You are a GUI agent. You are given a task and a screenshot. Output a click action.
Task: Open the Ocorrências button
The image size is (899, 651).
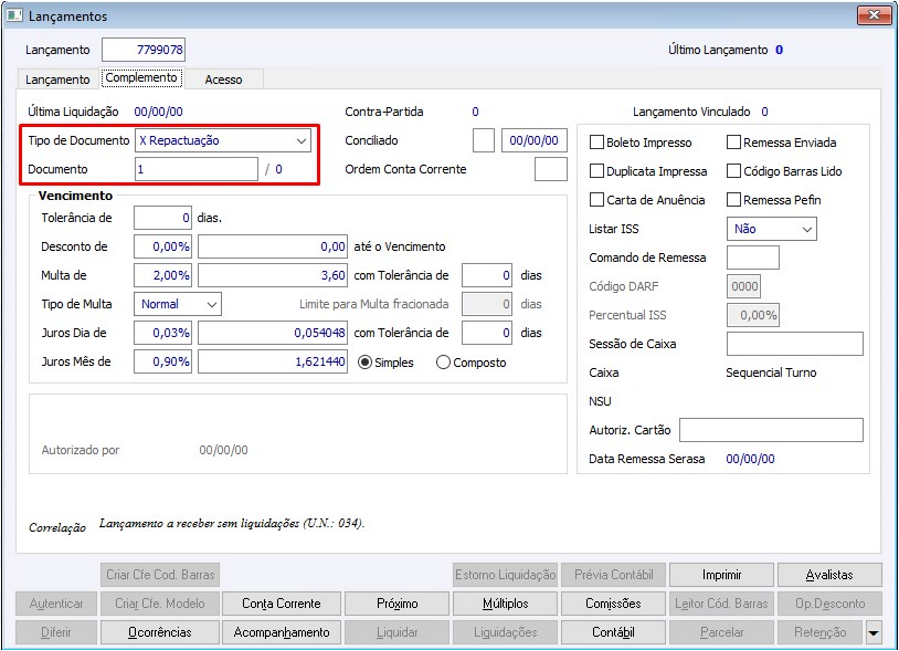tap(160, 633)
